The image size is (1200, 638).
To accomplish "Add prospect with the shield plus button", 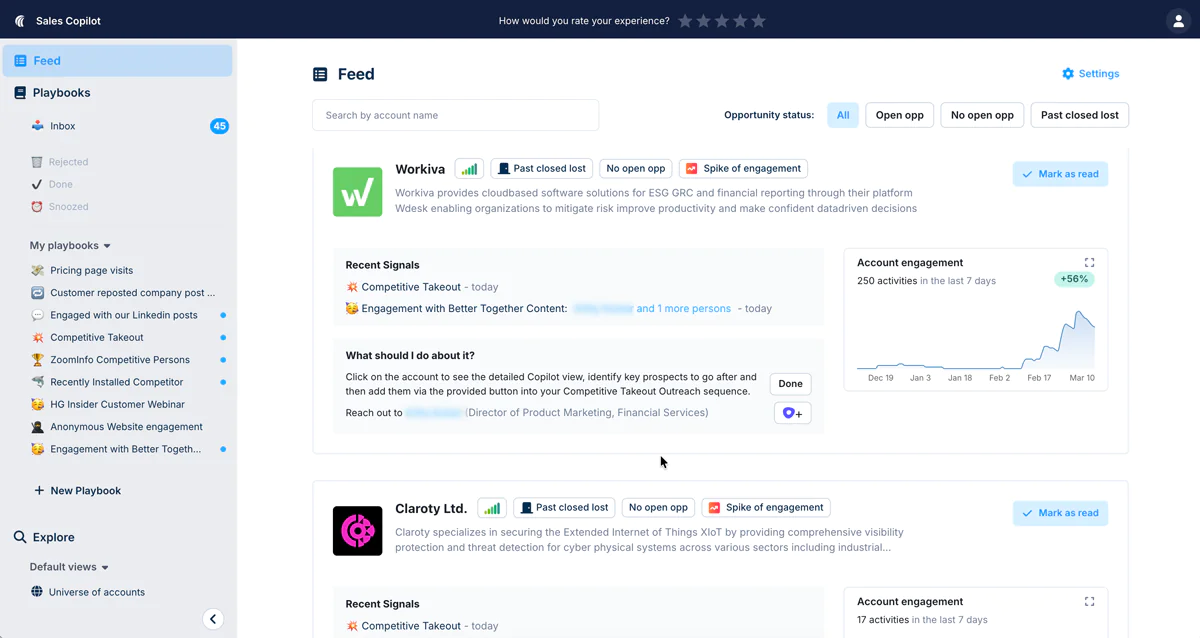I will tap(792, 413).
